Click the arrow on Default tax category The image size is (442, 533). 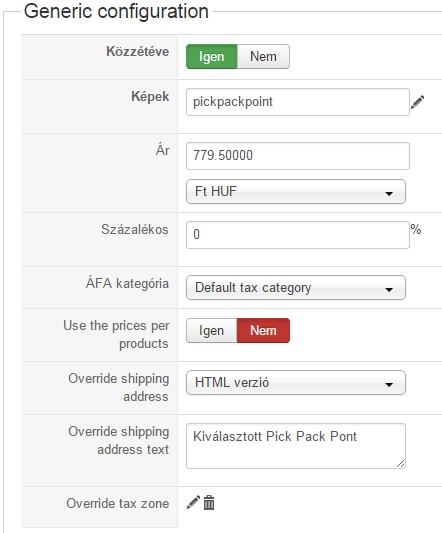(x=389, y=290)
